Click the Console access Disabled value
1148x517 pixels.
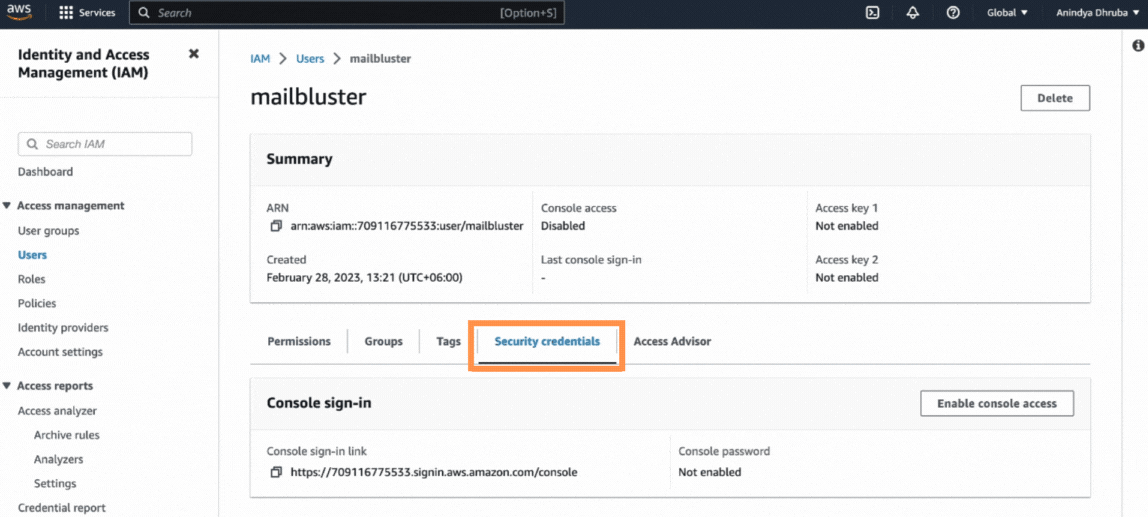point(563,226)
